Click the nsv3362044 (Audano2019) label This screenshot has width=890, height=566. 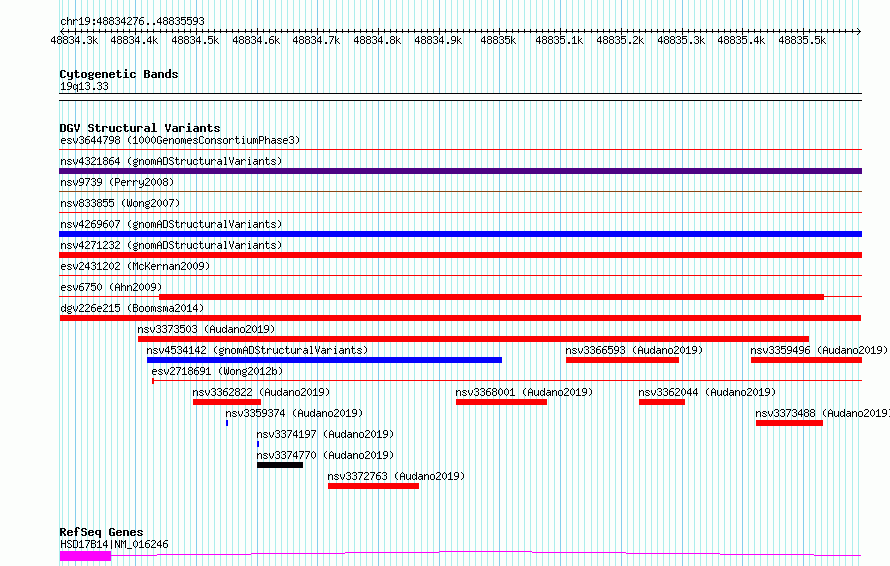707,392
